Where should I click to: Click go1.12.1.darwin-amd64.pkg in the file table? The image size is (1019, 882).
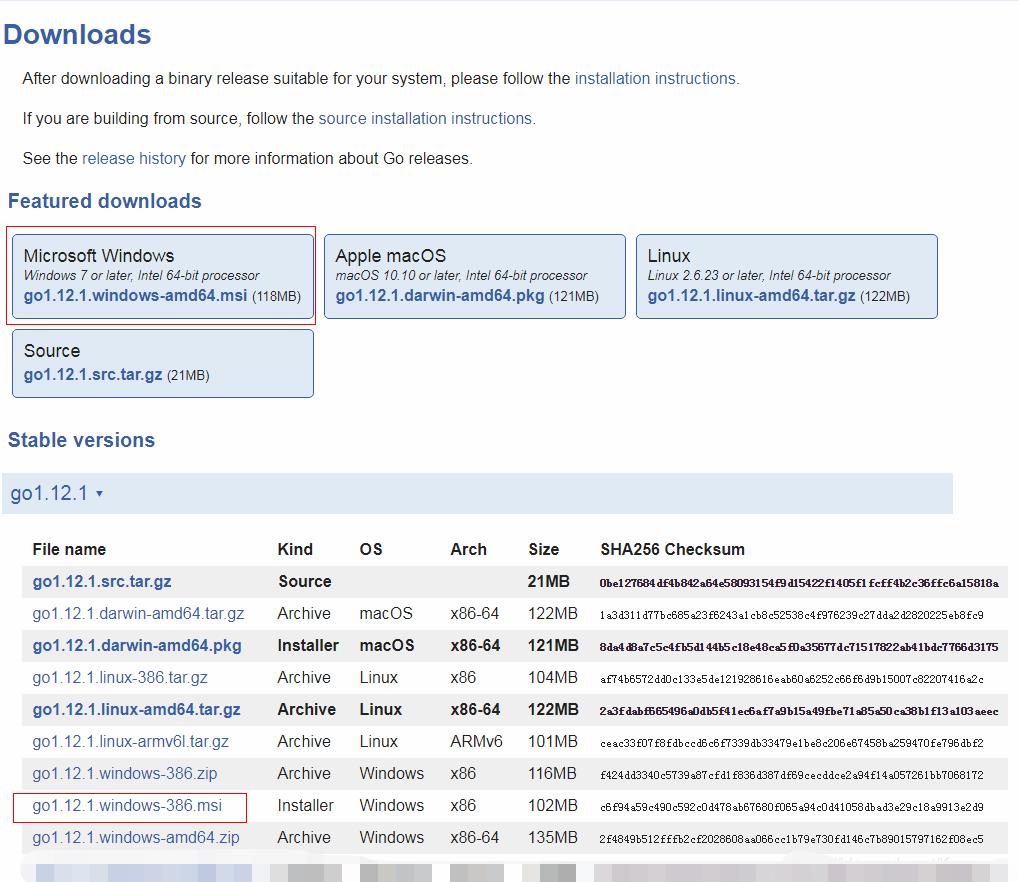(x=137, y=645)
